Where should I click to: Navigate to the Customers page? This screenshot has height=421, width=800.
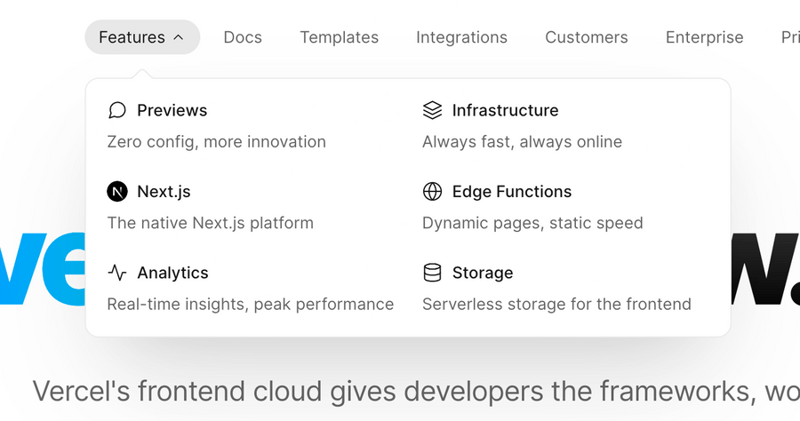pos(586,37)
